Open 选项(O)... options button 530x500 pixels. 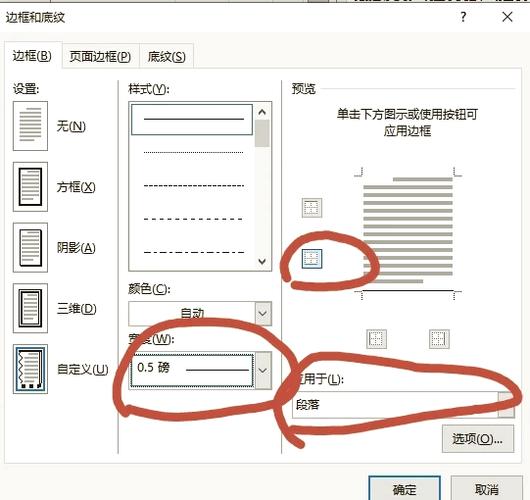point(478,439)
